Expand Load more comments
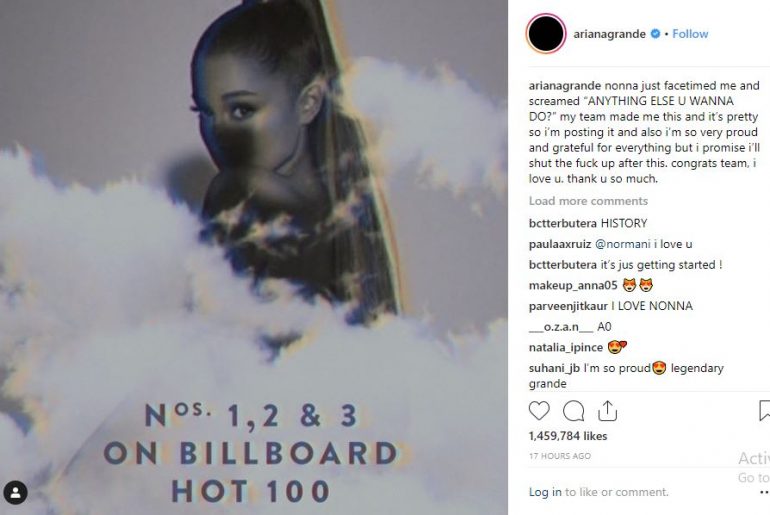Screen dimensions: 770x515 (x=588, y=201)
